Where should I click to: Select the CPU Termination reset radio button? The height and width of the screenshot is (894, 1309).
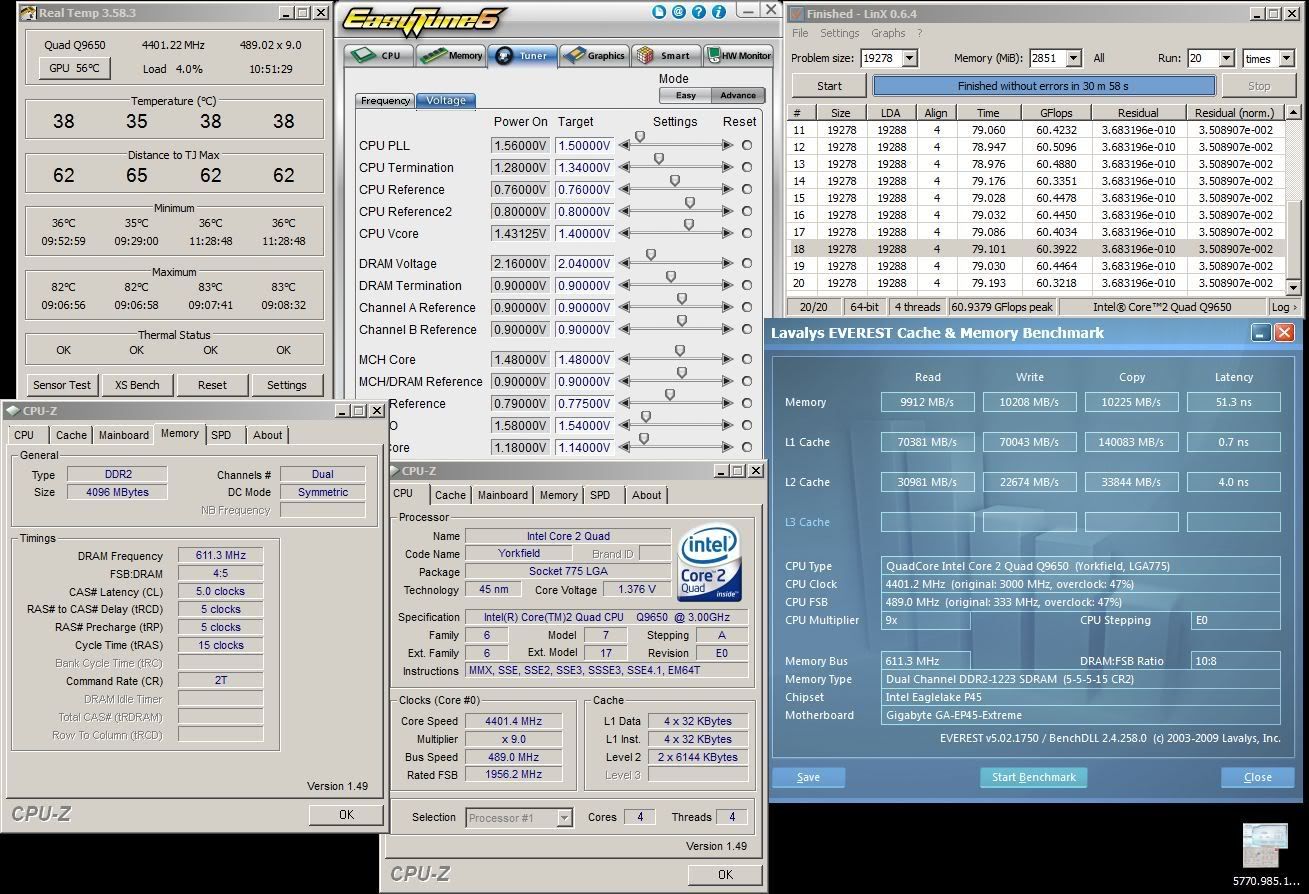[747, 168]
